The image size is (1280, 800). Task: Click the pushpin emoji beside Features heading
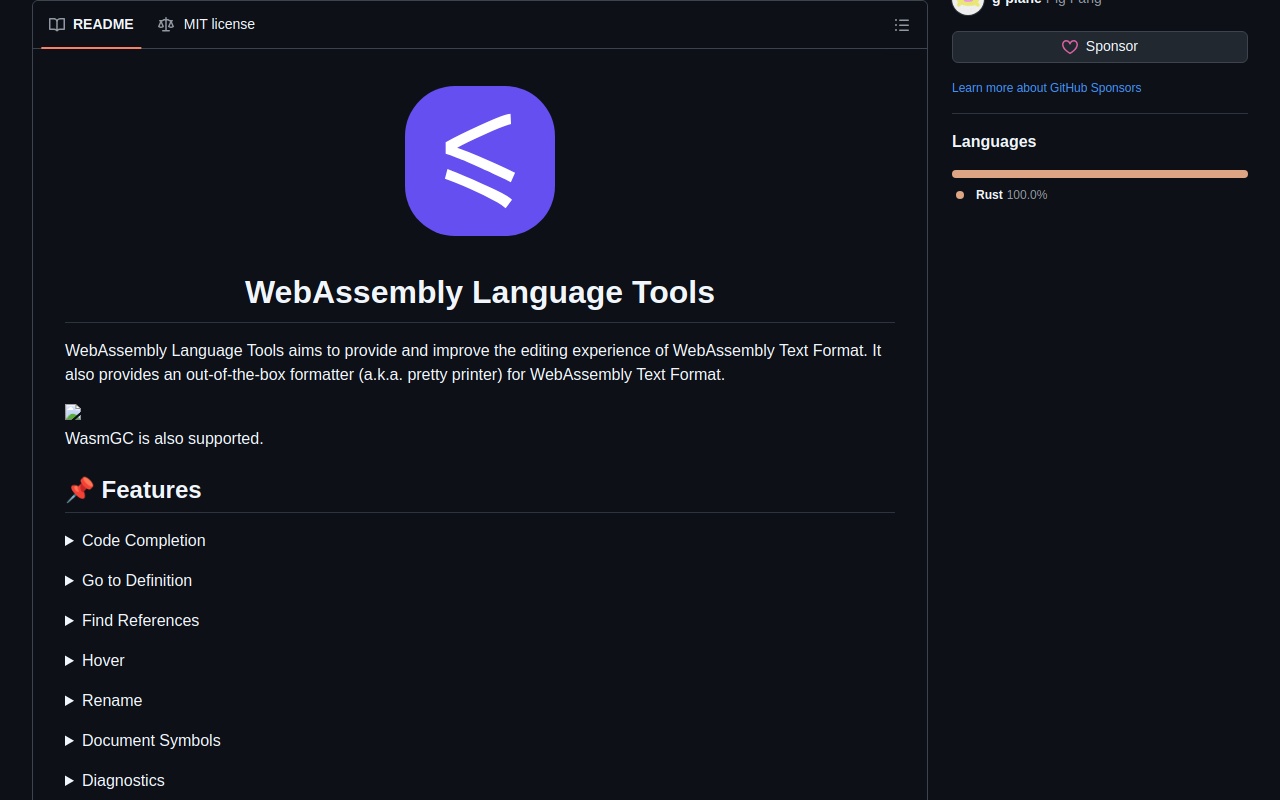click(x=79, y=490)
